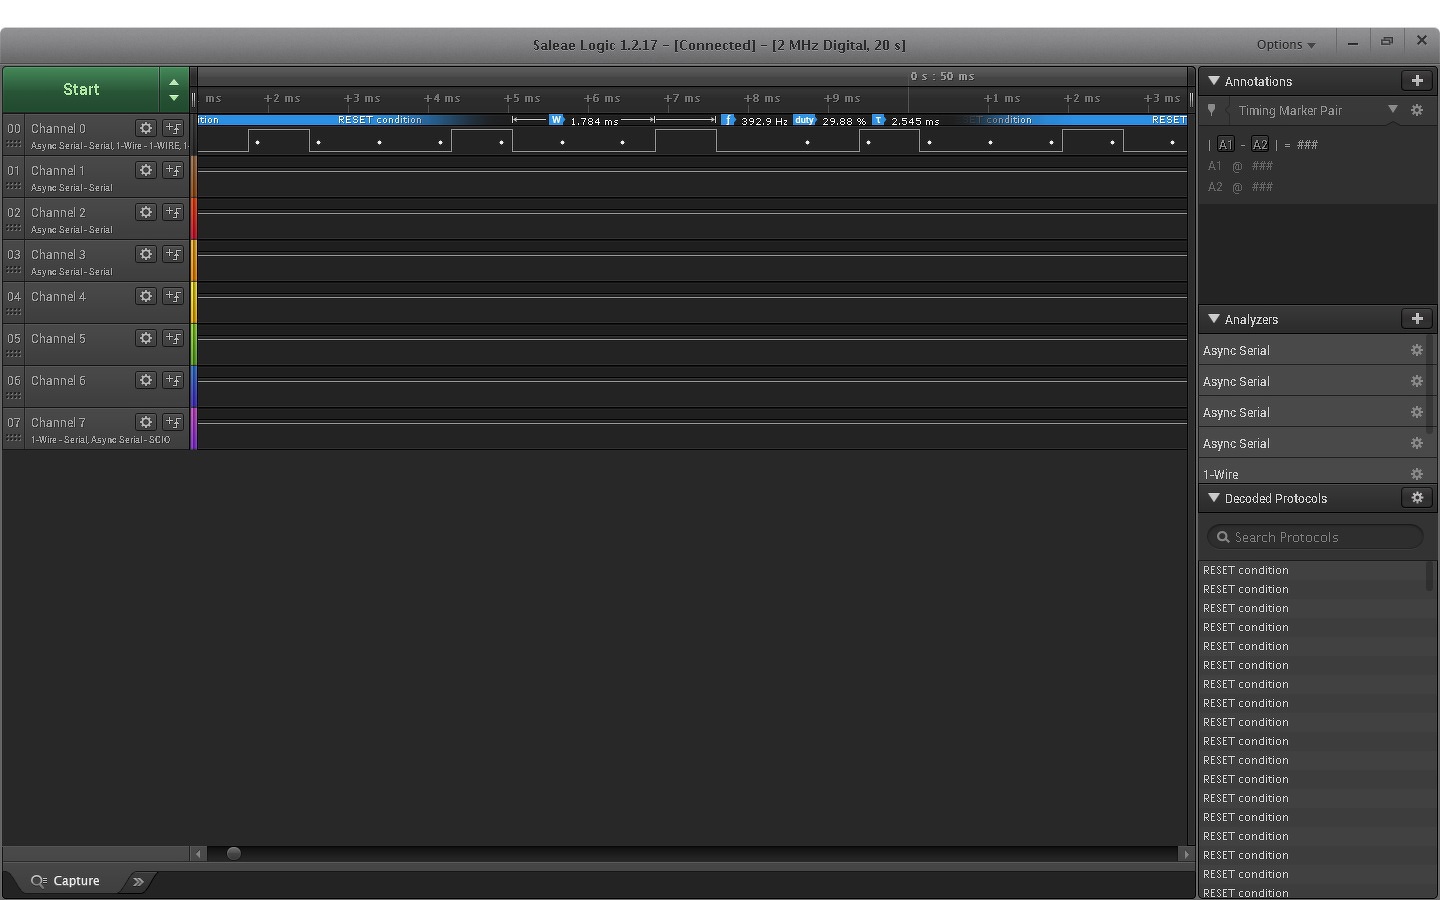Open Channel 2 settings gear
1440x900 pixels.
tap(146, 212)
